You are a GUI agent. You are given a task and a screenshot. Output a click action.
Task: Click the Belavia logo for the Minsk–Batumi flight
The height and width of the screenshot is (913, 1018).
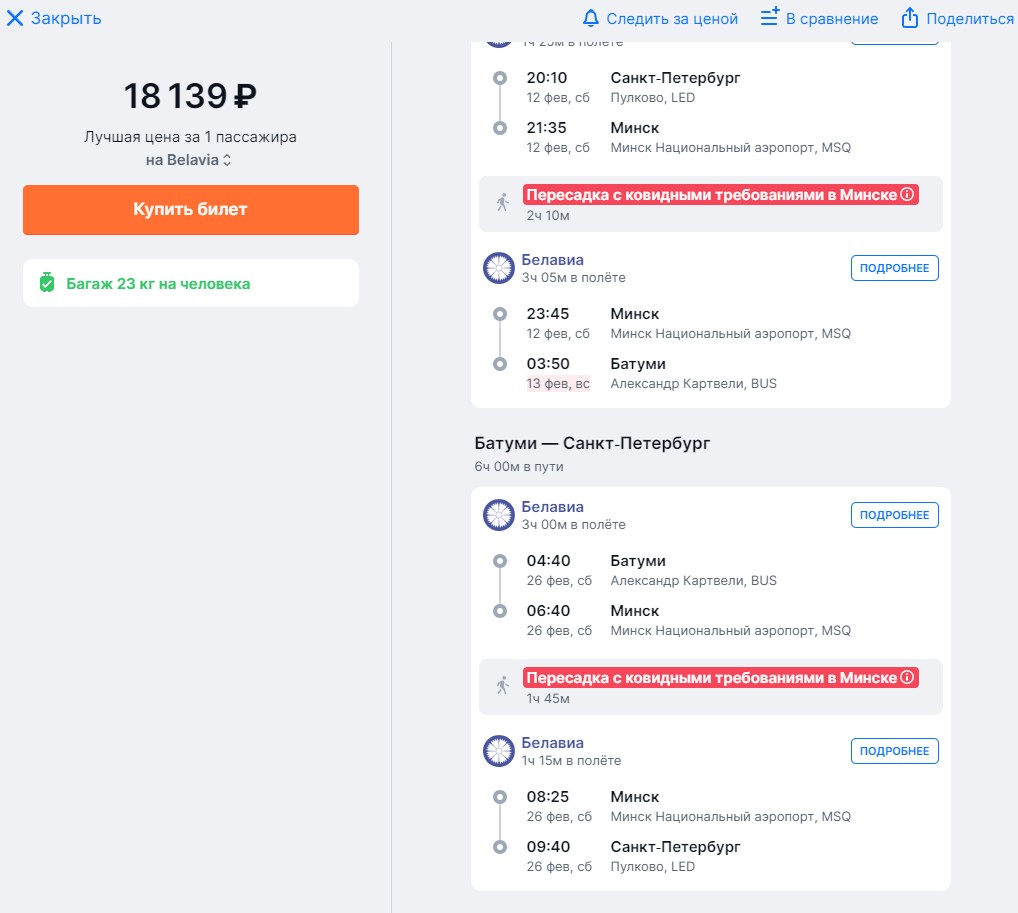click(499, 268)
